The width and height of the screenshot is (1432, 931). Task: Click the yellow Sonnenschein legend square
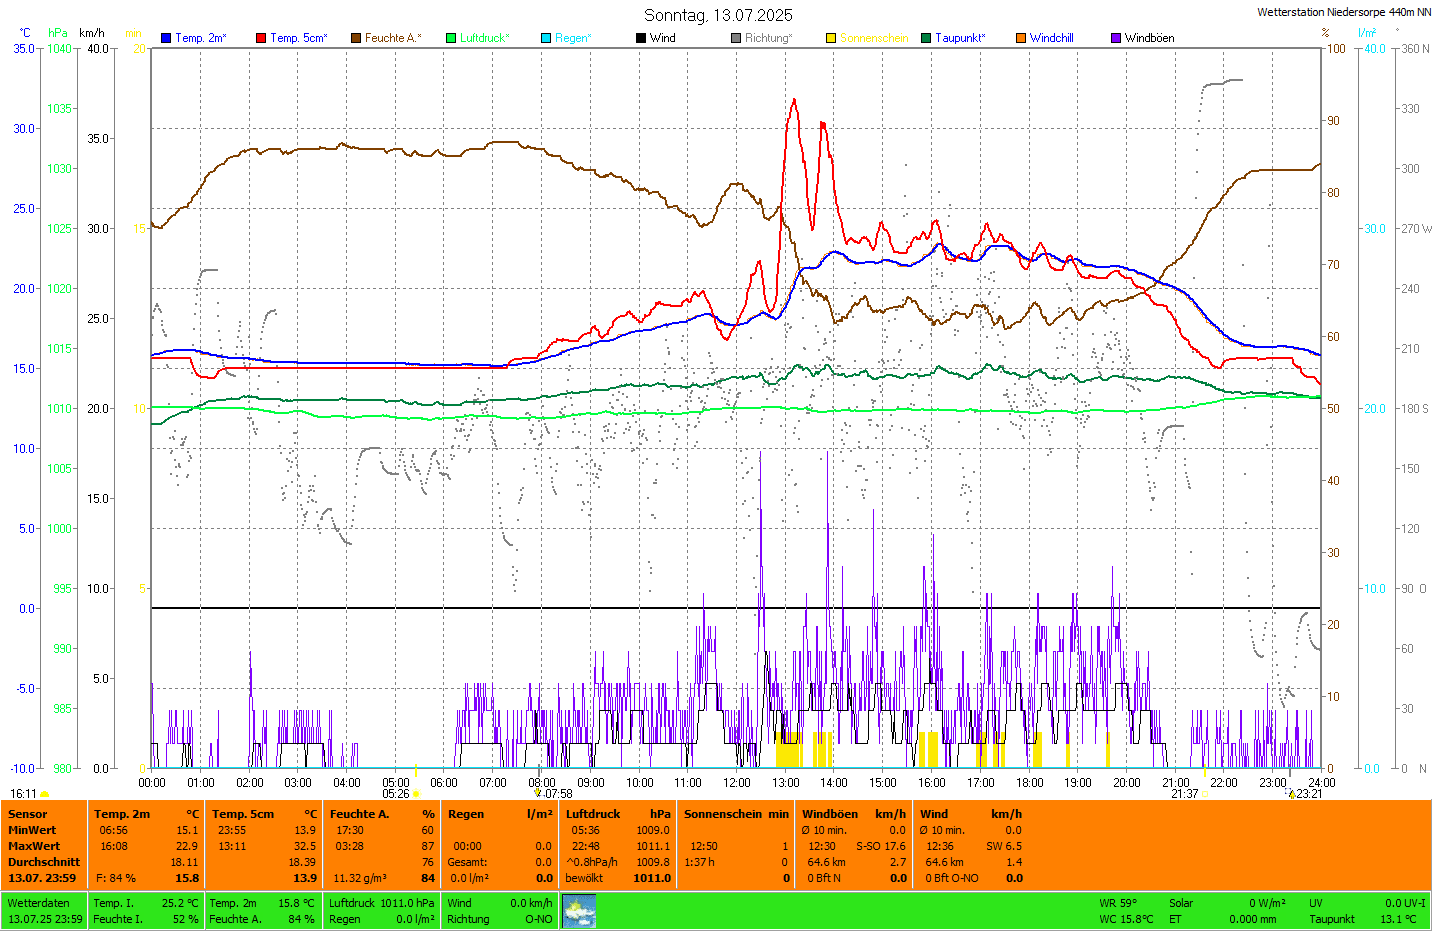831,38
